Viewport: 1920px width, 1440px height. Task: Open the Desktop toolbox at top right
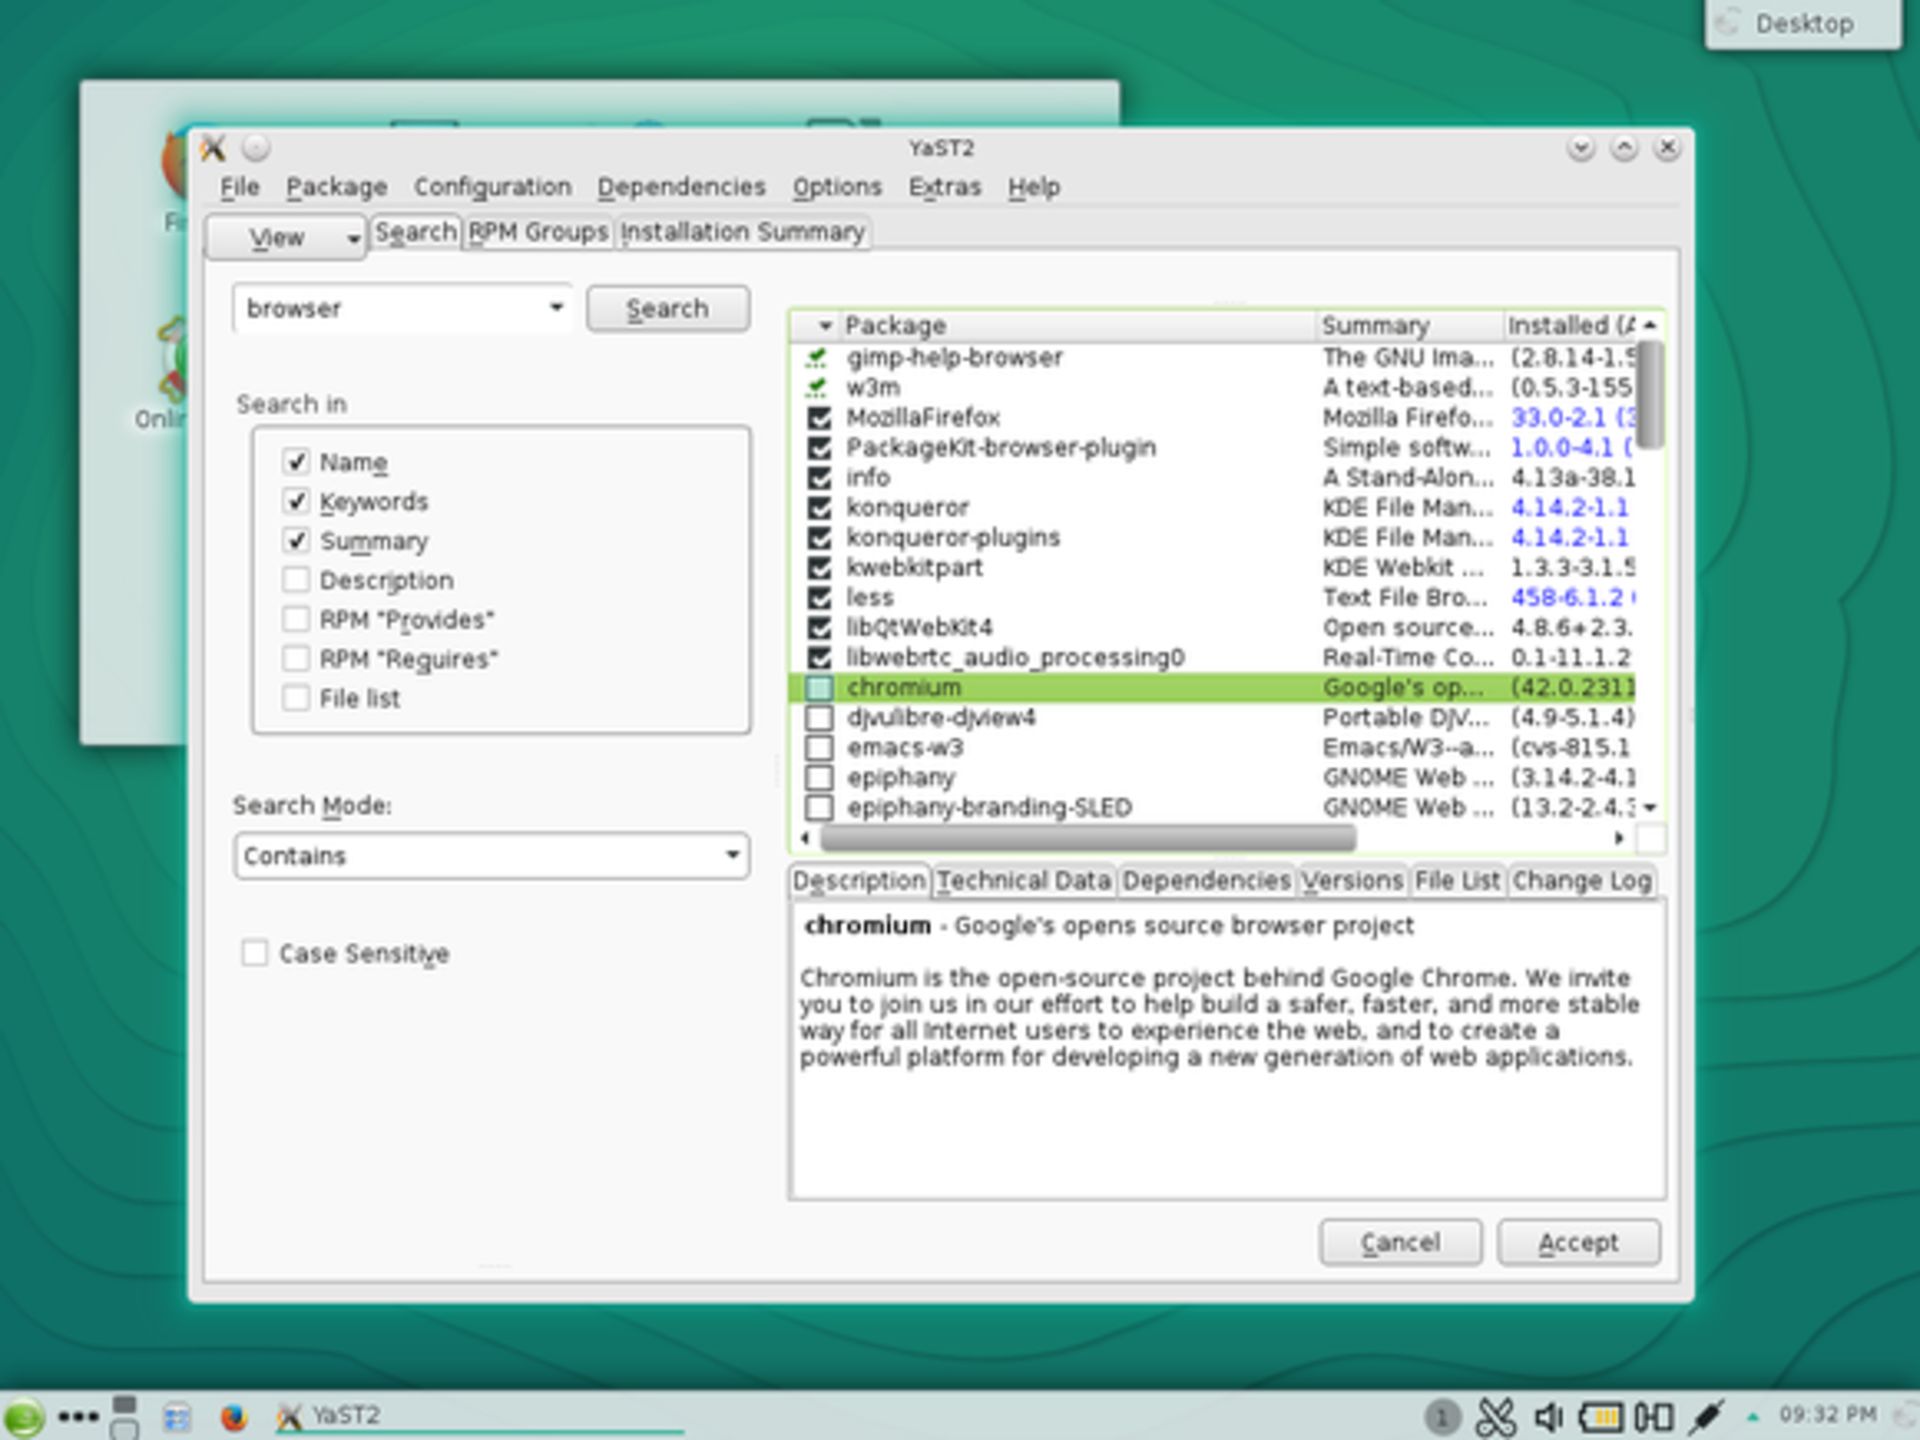[1803, 23]
